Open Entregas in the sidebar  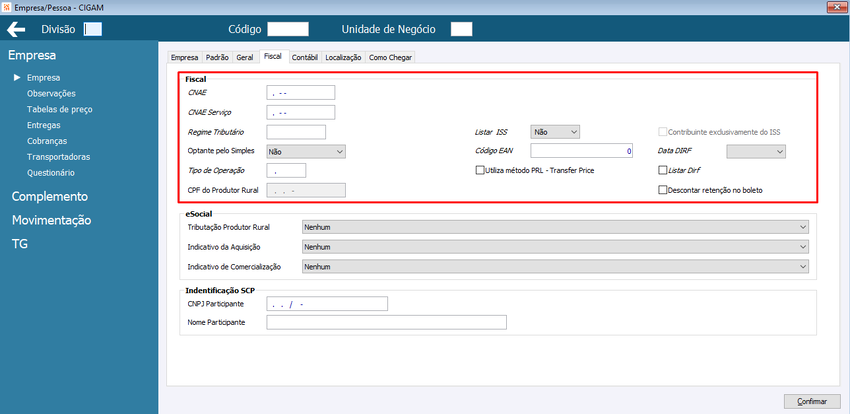(43, 125)
